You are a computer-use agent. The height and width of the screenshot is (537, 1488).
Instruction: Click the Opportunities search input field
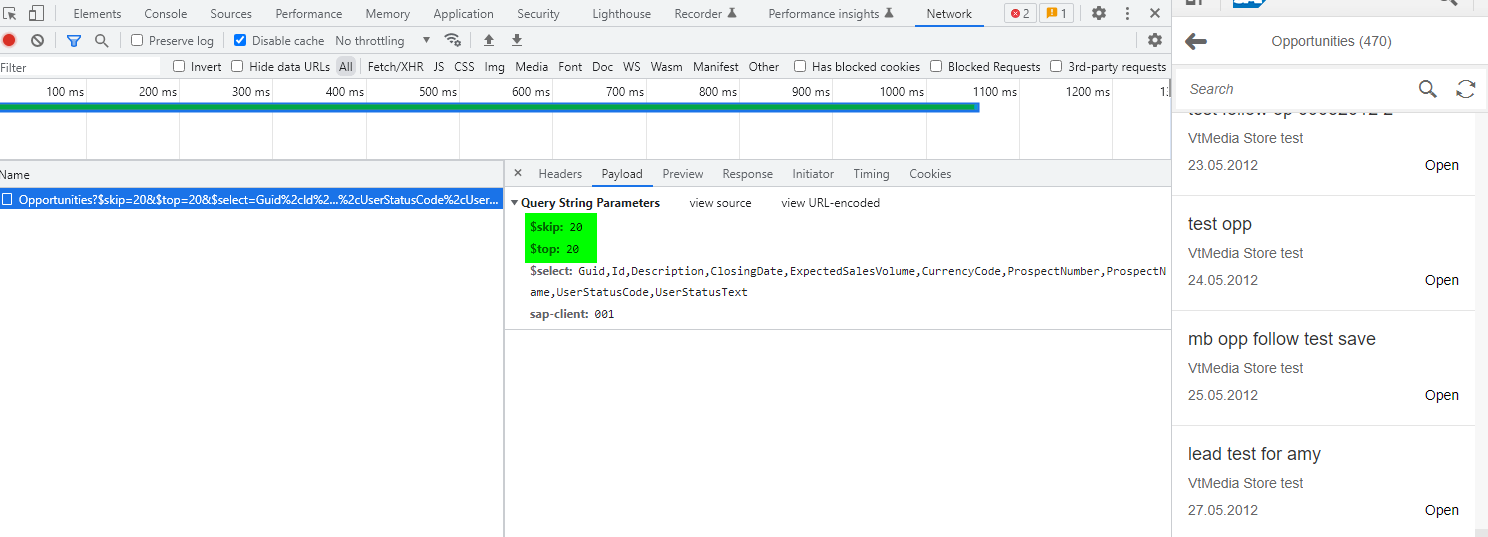(x=1295, y=89)
